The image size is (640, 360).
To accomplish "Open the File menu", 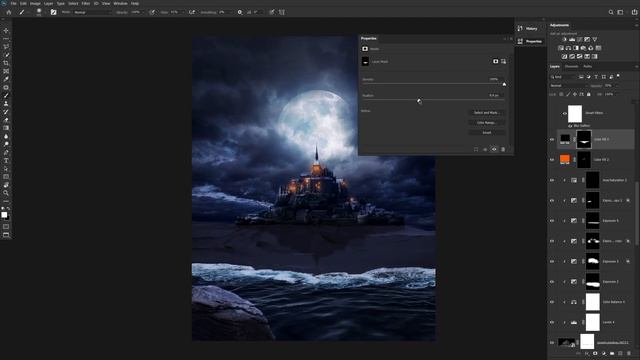I will (x=13, y=3).
